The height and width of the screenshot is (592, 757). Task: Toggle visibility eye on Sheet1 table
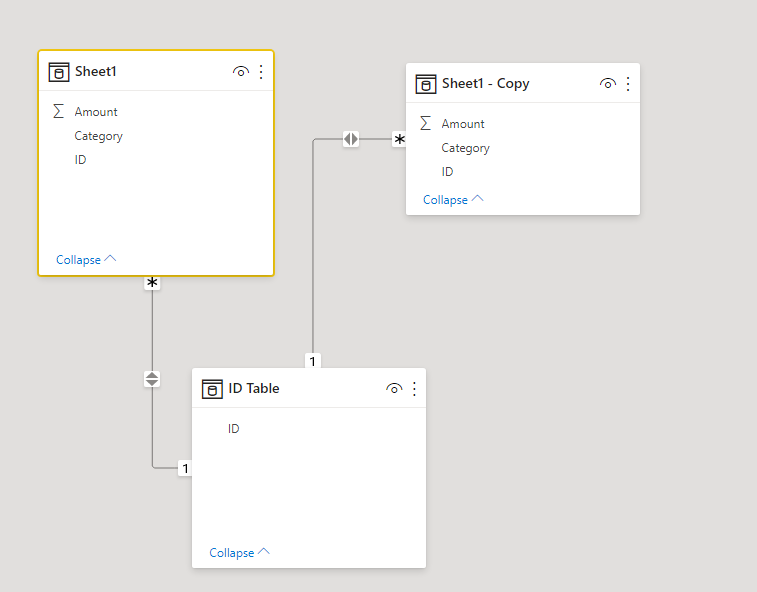click(x=240, y=72)
